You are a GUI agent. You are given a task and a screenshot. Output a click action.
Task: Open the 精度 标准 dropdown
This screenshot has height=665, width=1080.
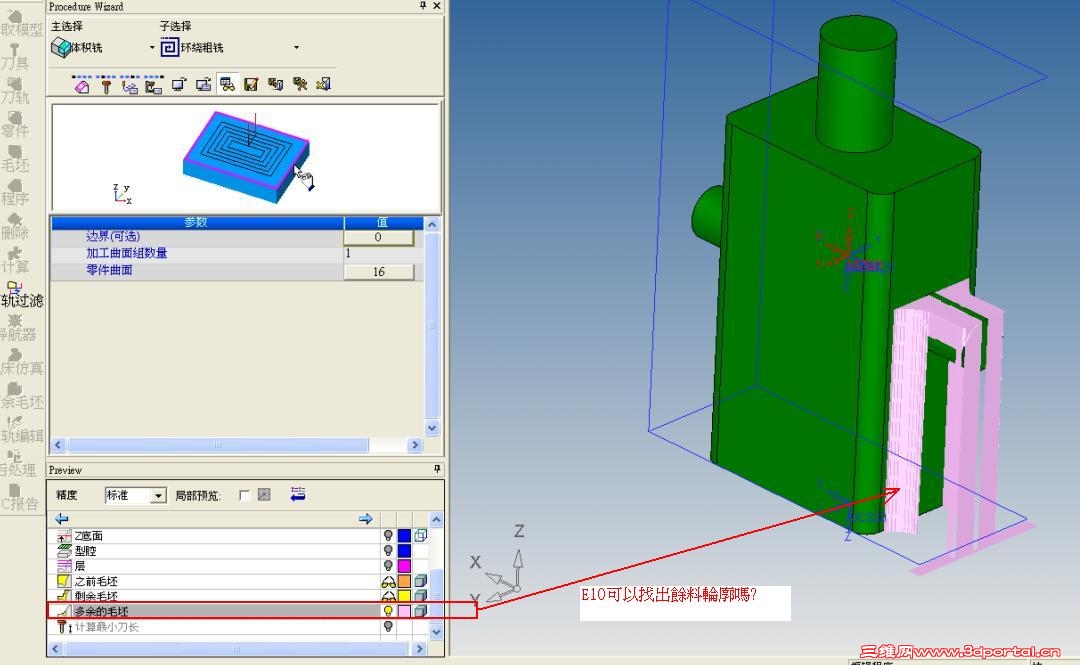point(158,495)
